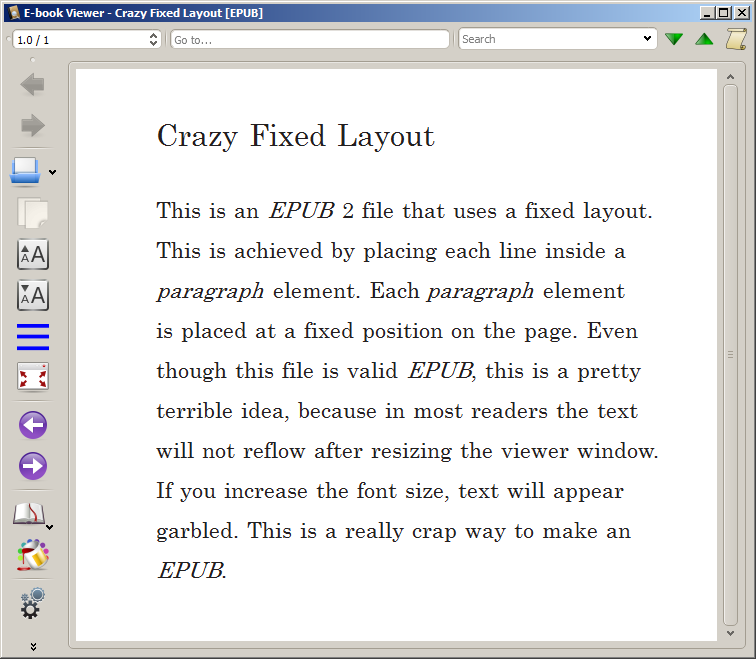Go to the next page with purple arrow
This screenshot has width=756, height=659.
click(33, 467)
